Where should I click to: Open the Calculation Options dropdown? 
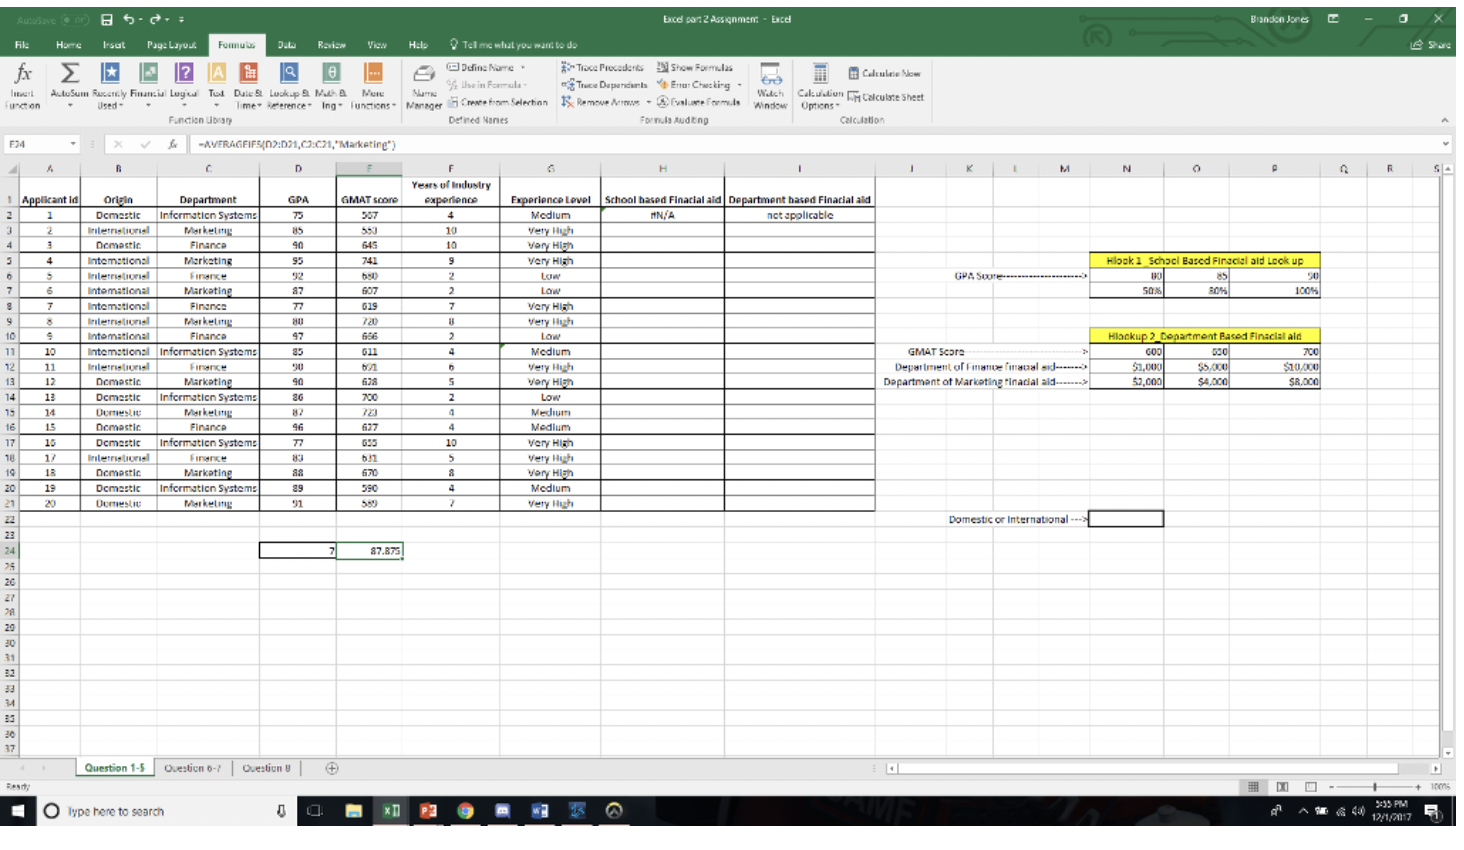pyautogui.click(x=819, y=92)
